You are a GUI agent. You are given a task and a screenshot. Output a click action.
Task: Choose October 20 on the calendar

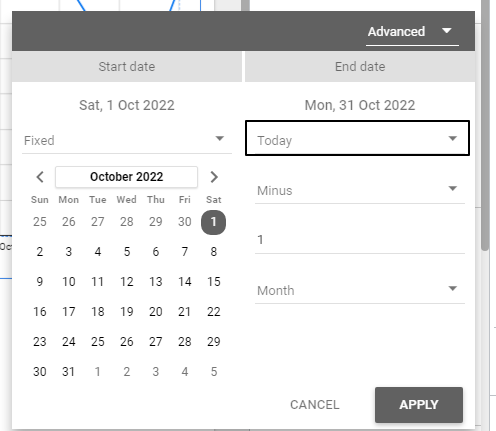[156, 312]
